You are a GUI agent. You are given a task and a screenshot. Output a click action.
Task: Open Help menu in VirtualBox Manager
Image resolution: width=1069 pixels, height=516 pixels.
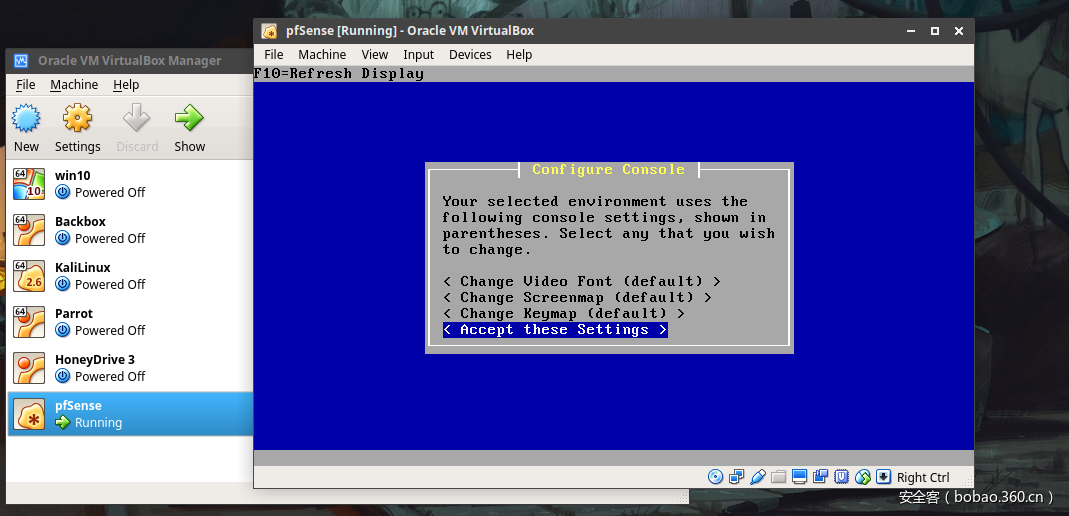[x=126, y=85]
